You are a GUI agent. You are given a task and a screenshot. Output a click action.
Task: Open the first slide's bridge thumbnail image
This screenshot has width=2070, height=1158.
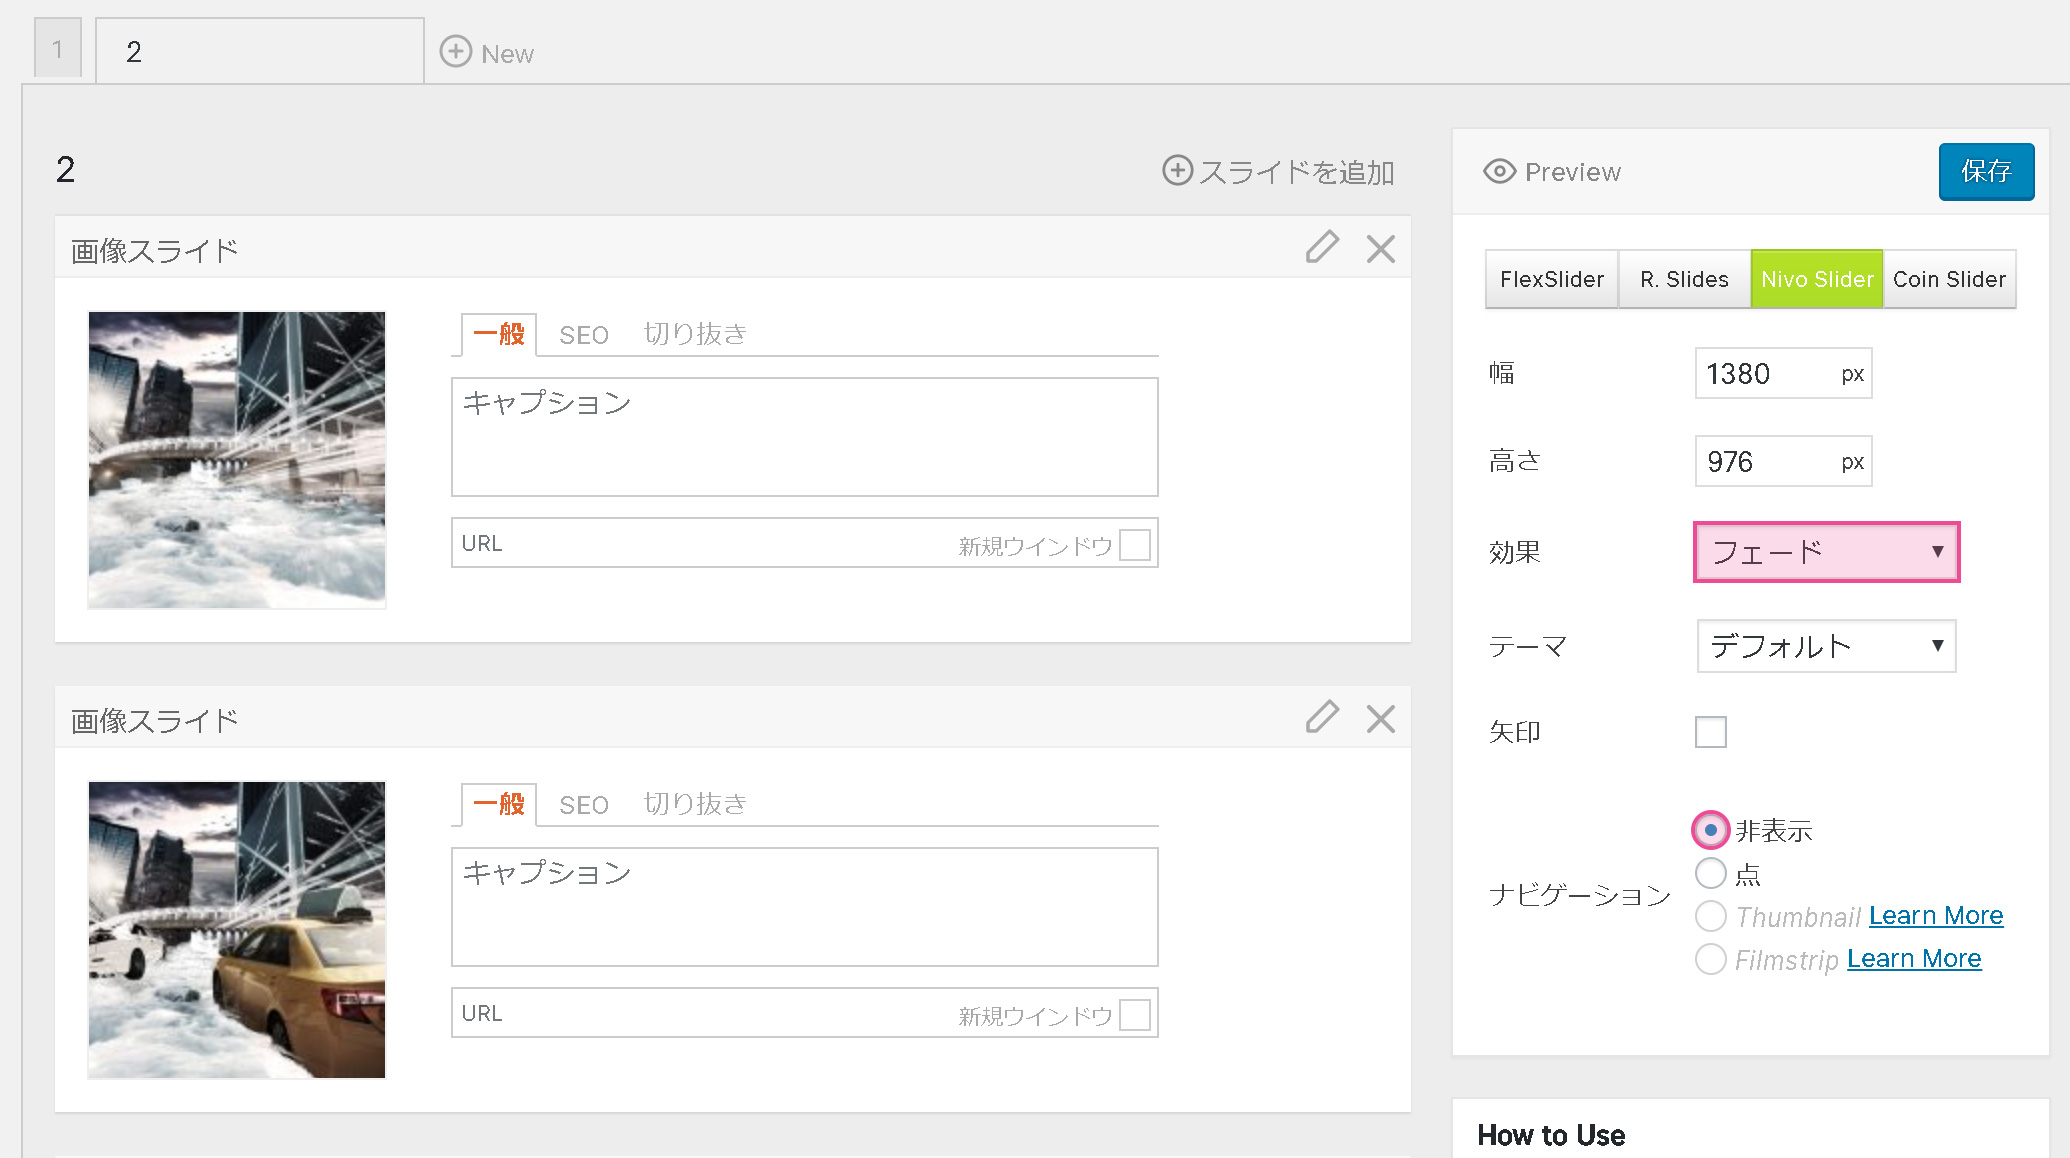237,459
